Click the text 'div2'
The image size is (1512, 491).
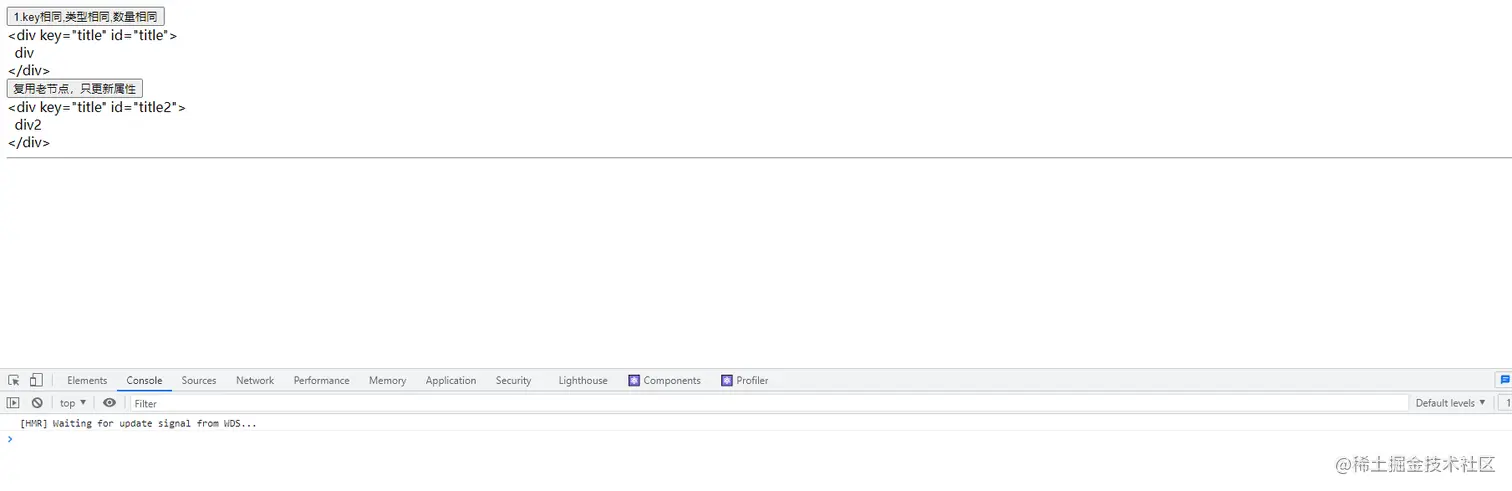point(28,125)
